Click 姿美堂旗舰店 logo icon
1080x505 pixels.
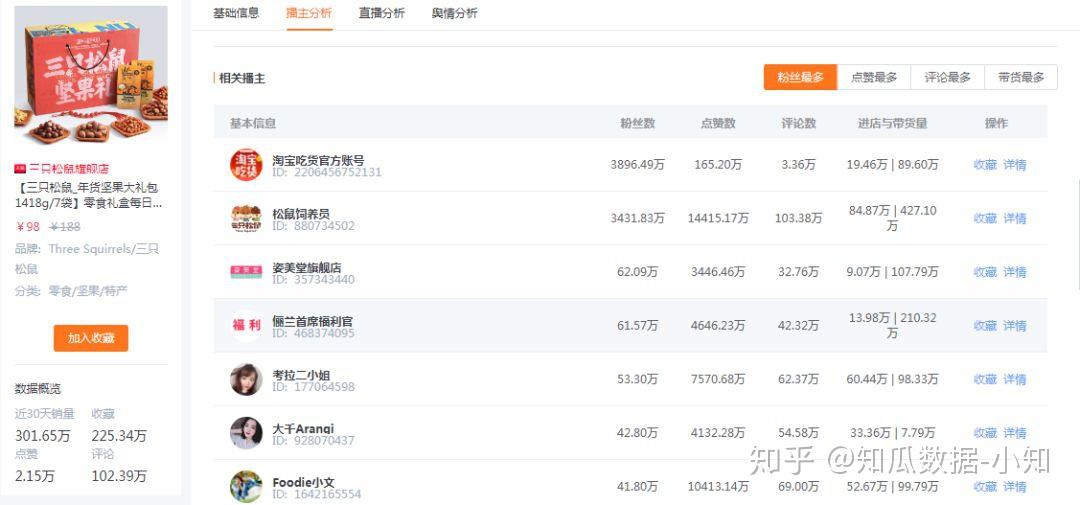(245, 272)
